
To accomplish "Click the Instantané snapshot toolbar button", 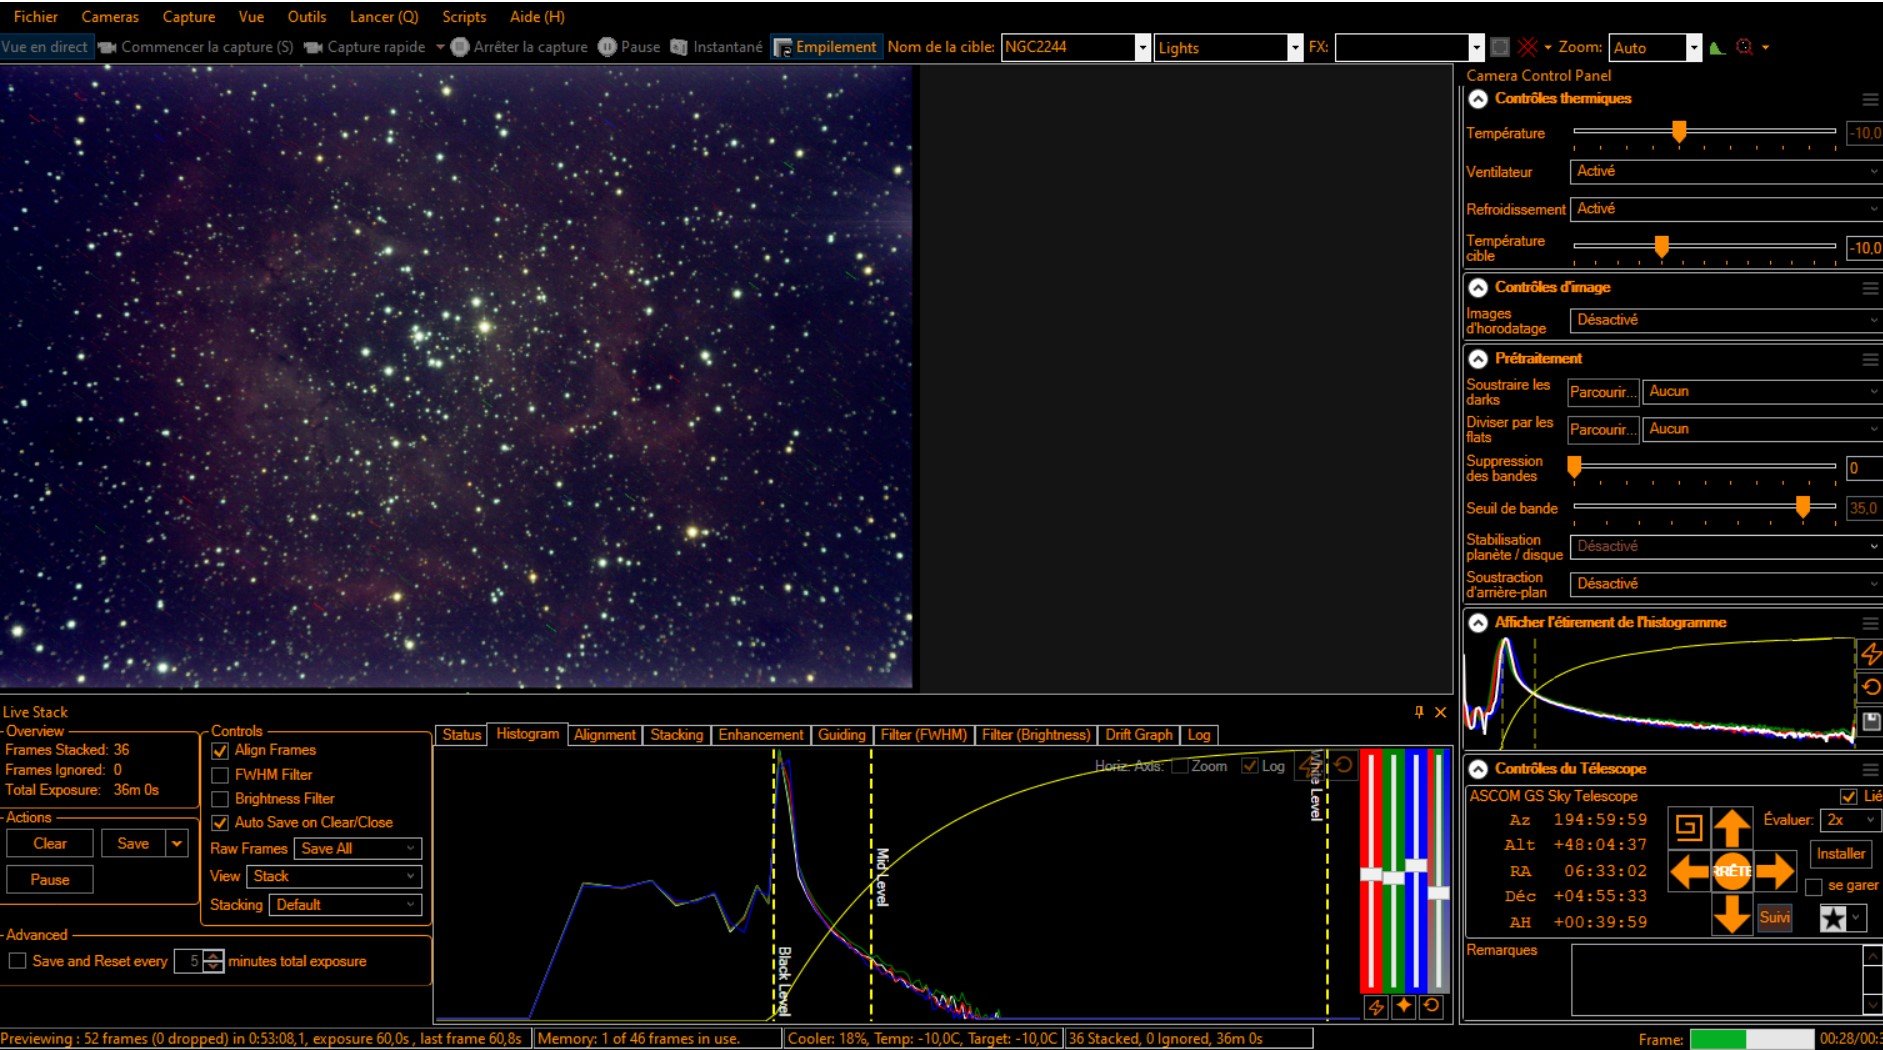I will [717, 47].
